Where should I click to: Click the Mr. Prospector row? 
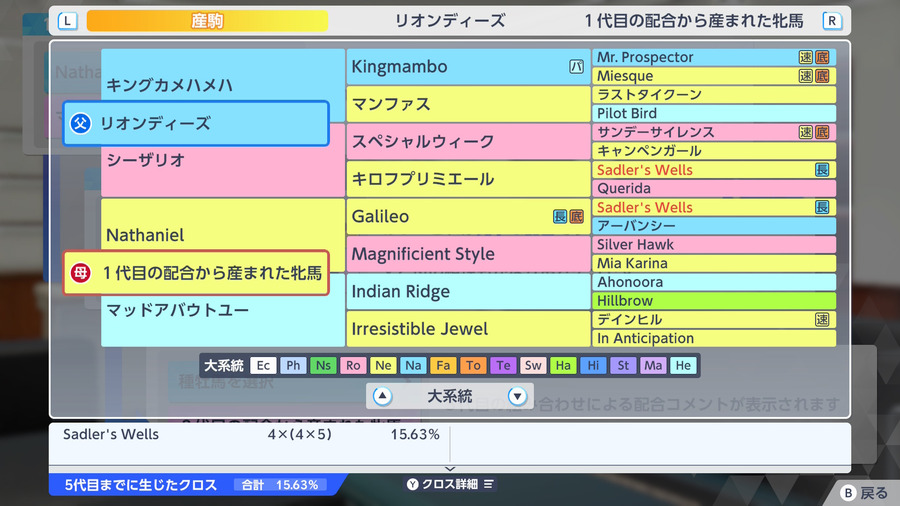(x=713, y=57)
